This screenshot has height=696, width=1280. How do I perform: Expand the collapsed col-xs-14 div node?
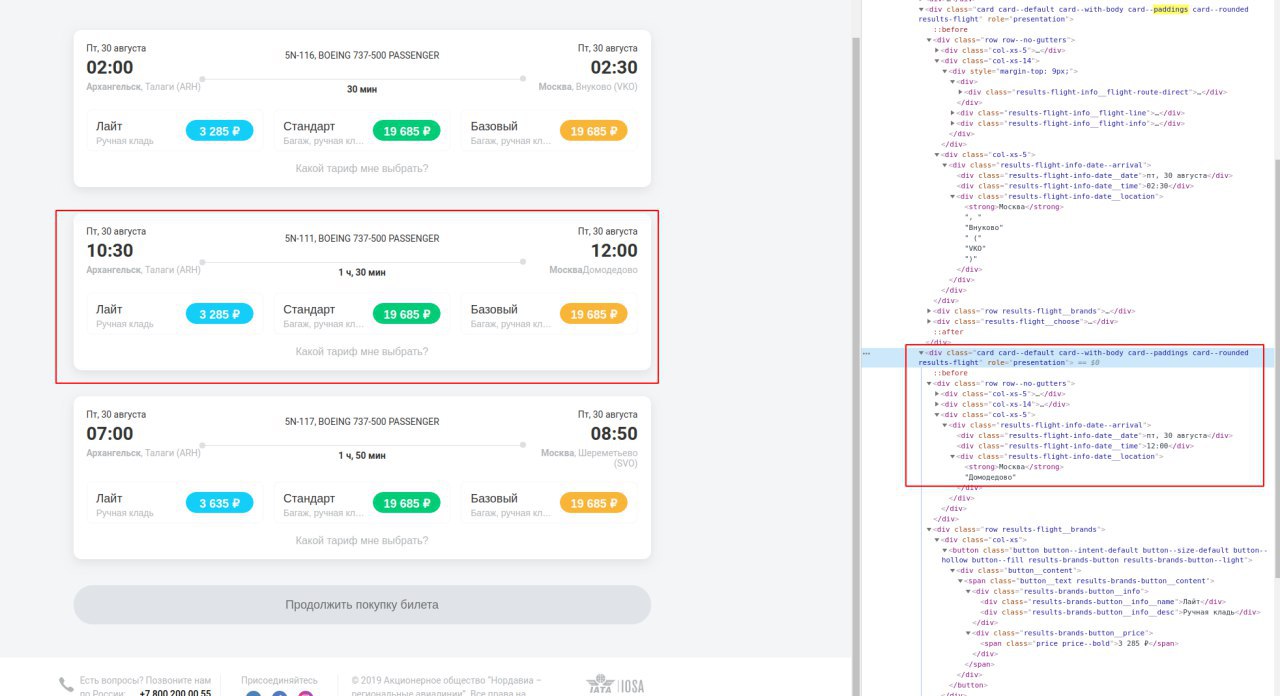point(937,404)
